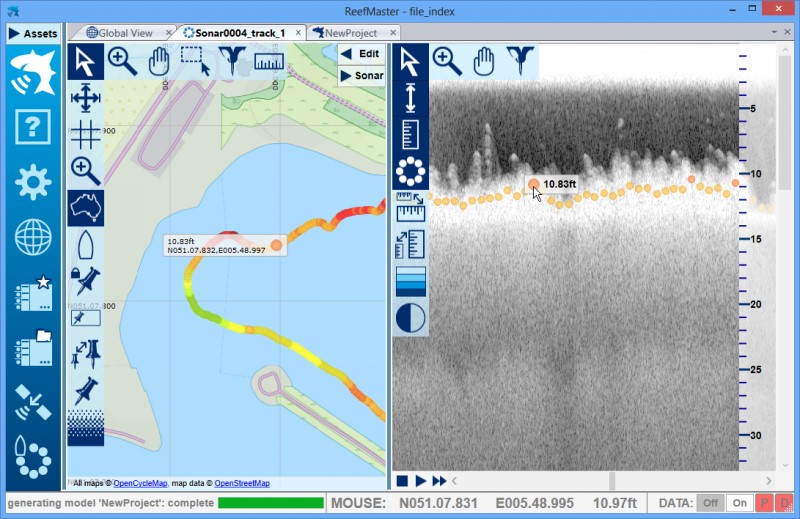Switch DATA display On
The width and height of the screenshot is (800, 519).
pos(739,503)
